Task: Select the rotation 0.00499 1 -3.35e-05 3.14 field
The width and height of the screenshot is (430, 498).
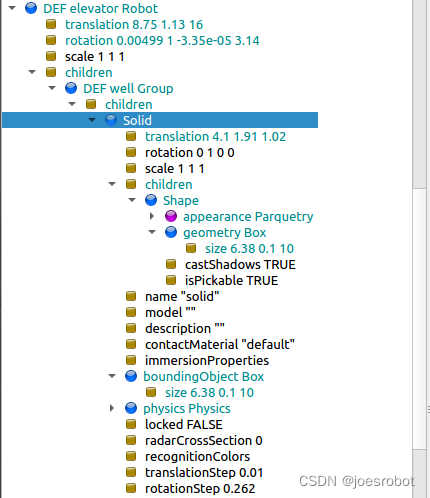Action: (x=162, y=40)
